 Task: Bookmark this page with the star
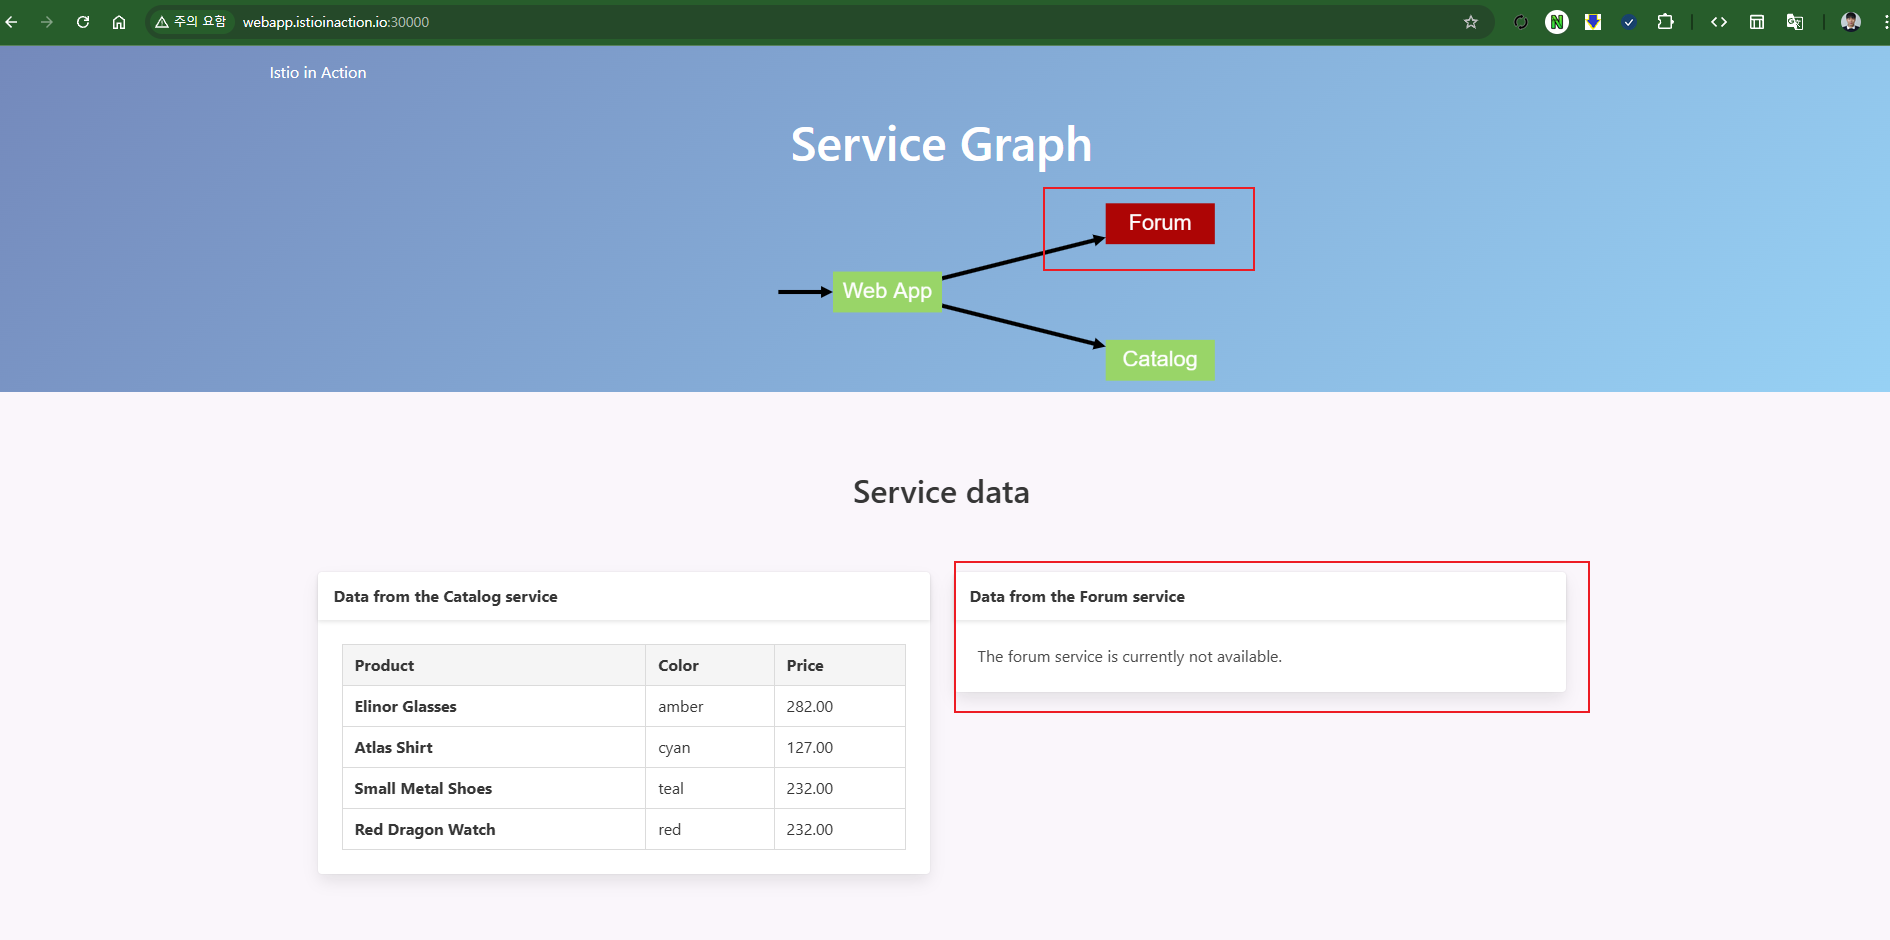[1471, 22]
